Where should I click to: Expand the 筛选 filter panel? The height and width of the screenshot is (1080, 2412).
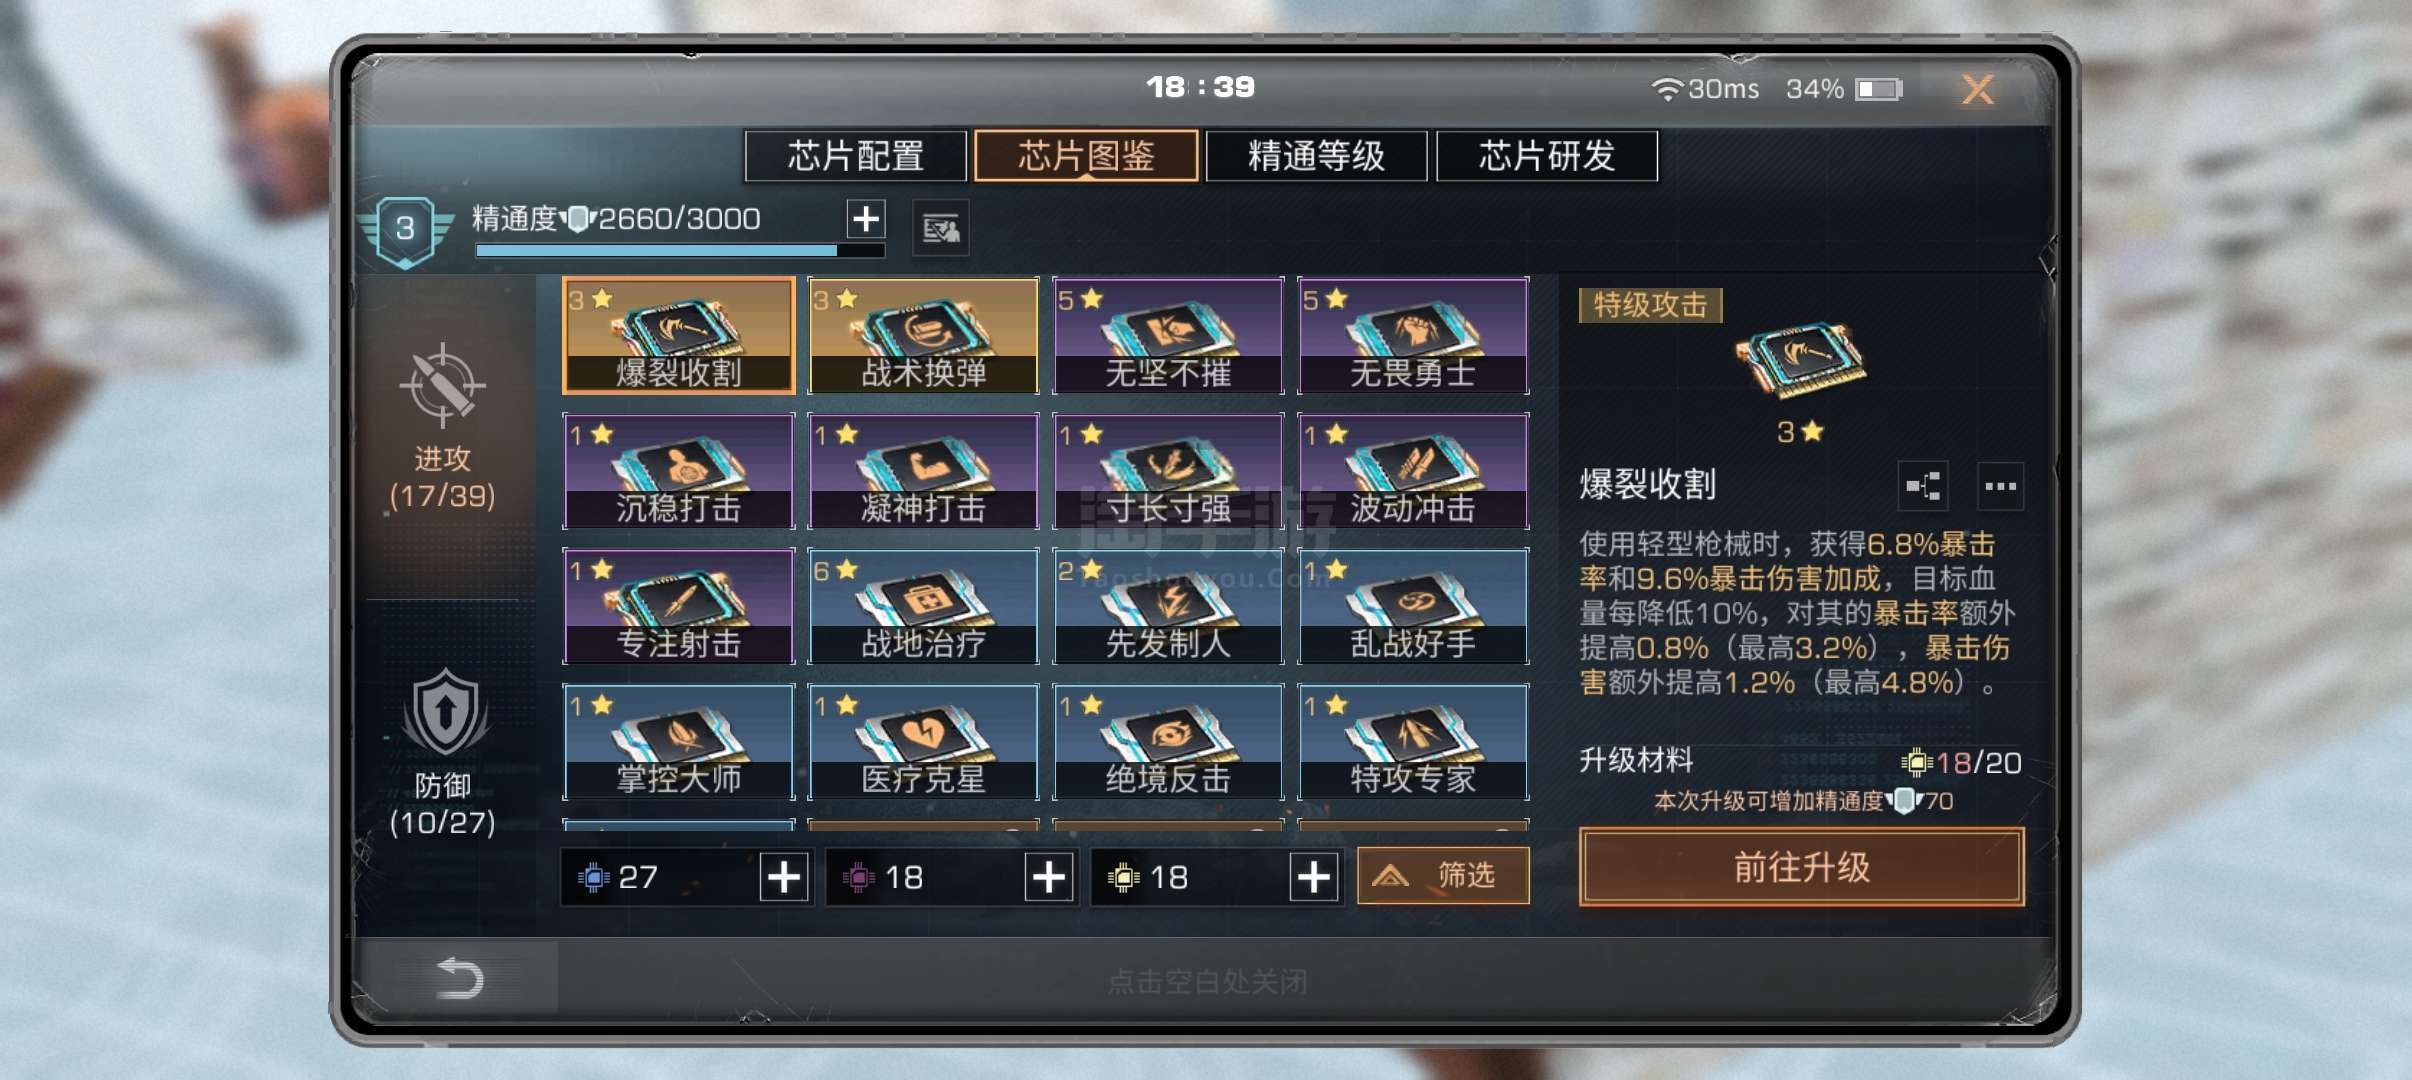tap(1443, 876)
